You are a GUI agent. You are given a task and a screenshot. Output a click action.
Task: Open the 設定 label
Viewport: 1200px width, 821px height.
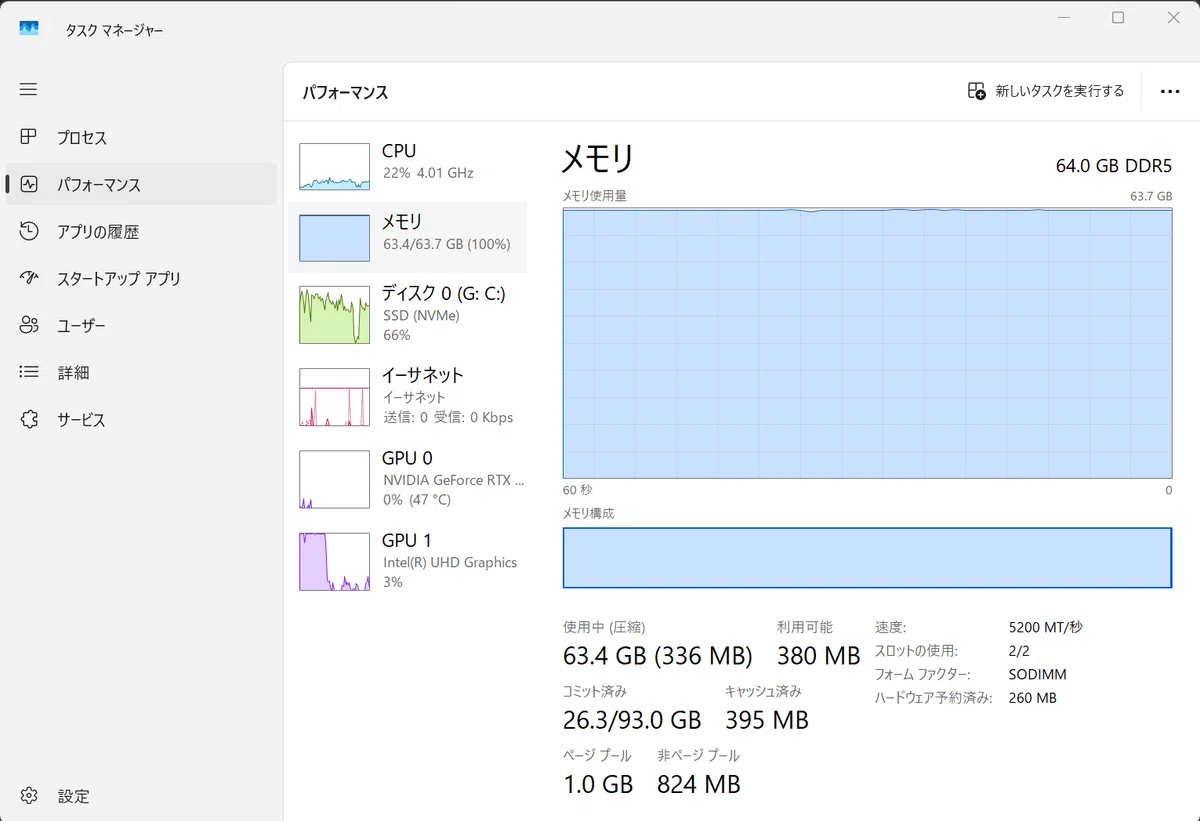click(x=73, y=797)
